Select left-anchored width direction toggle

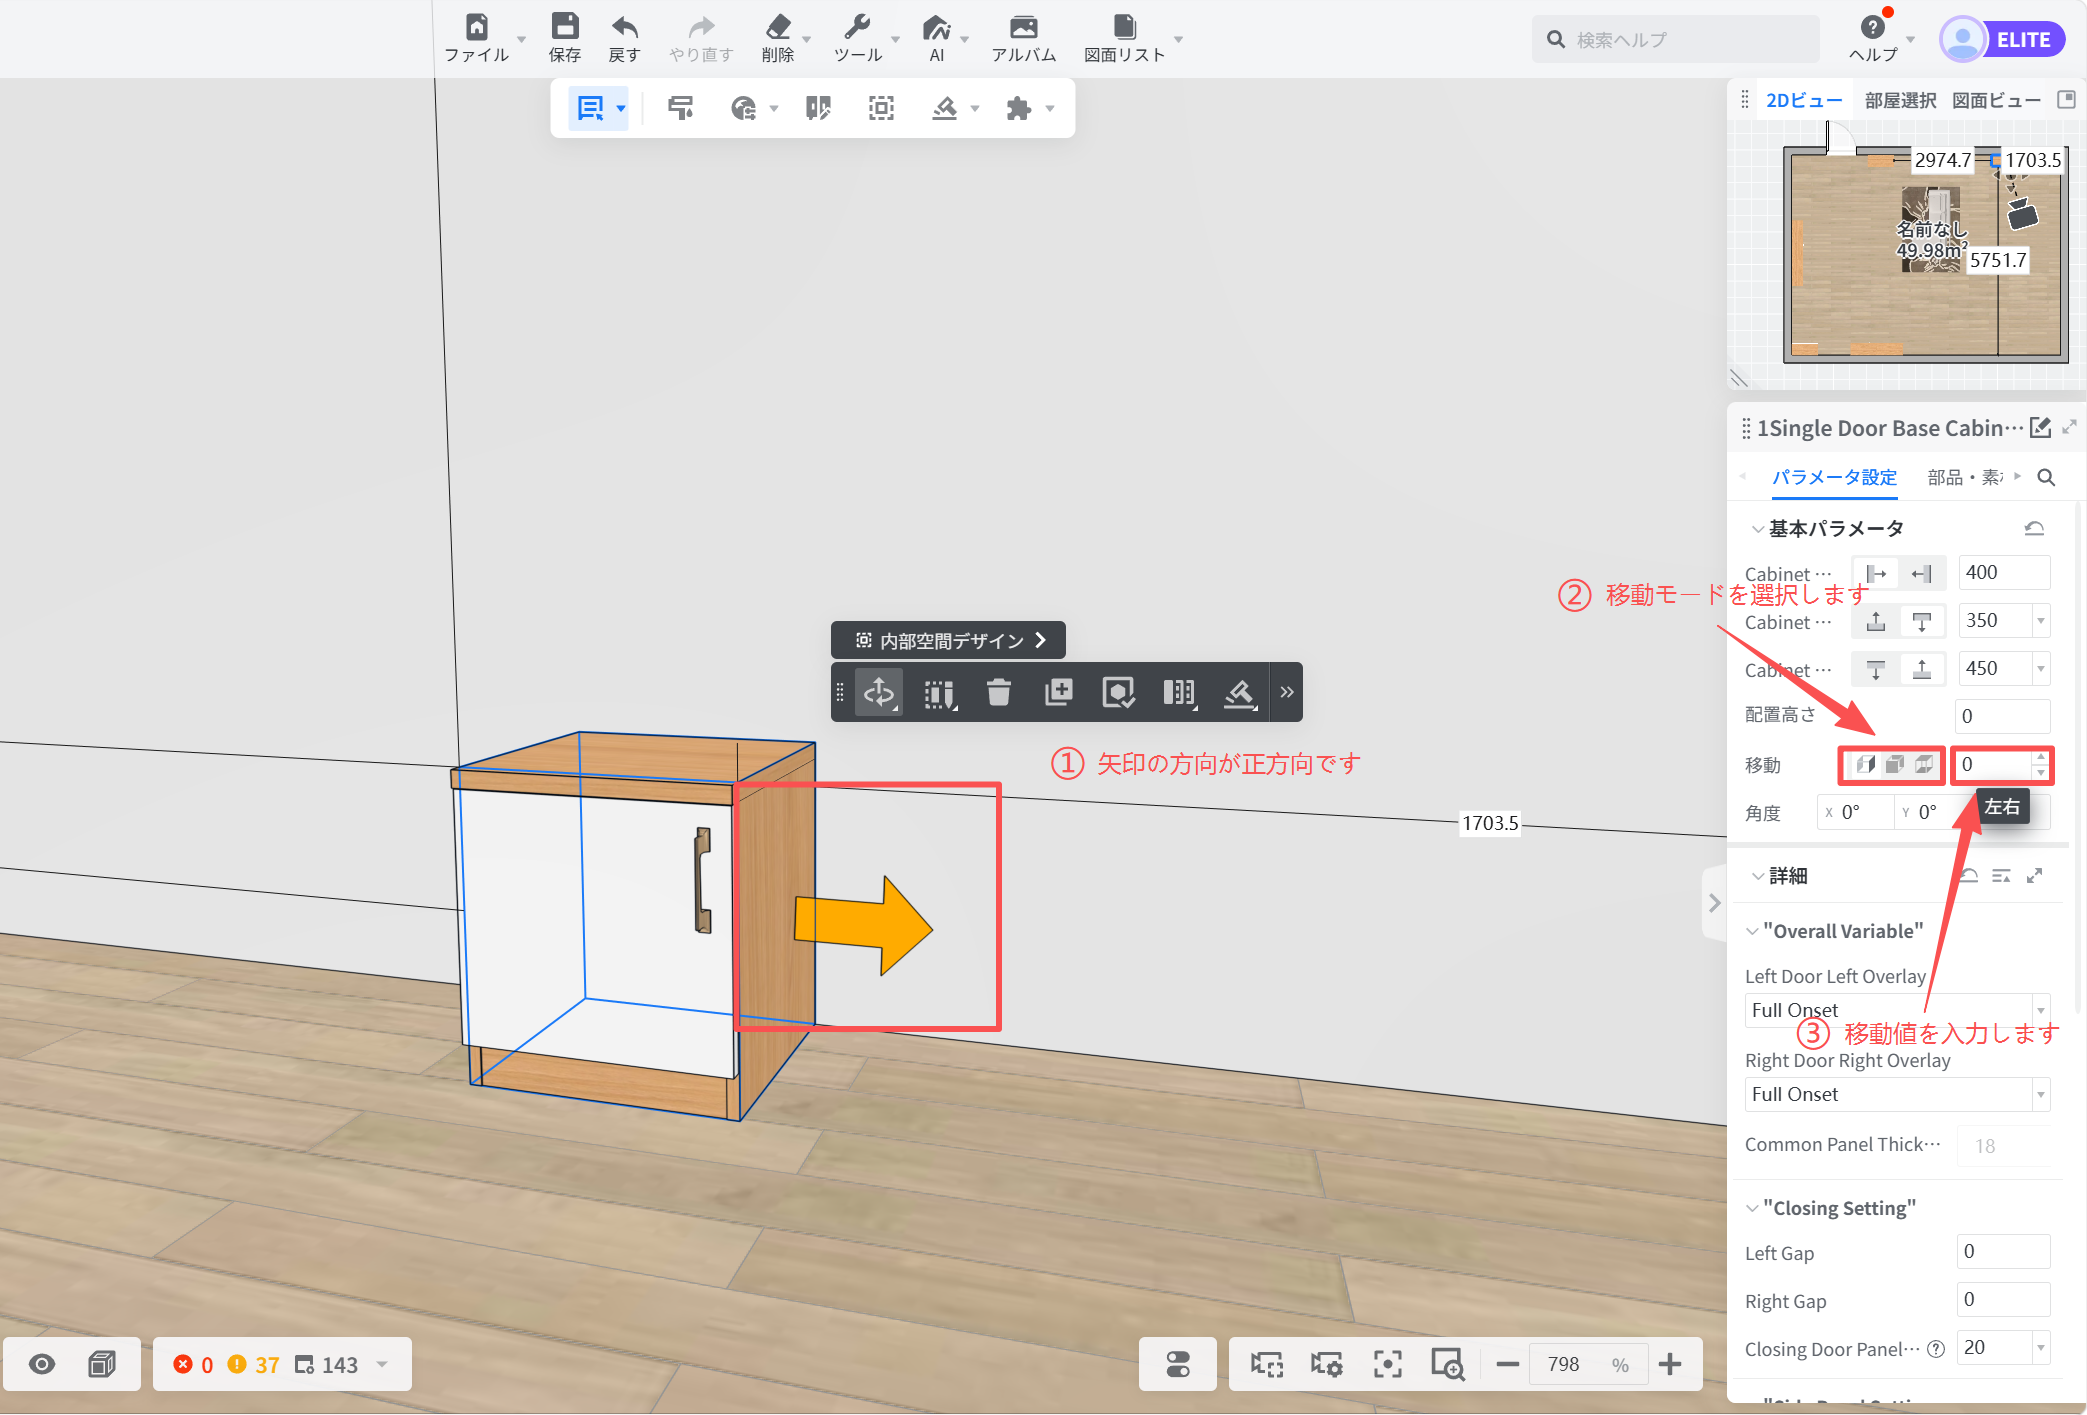[x=1876, y=573]
